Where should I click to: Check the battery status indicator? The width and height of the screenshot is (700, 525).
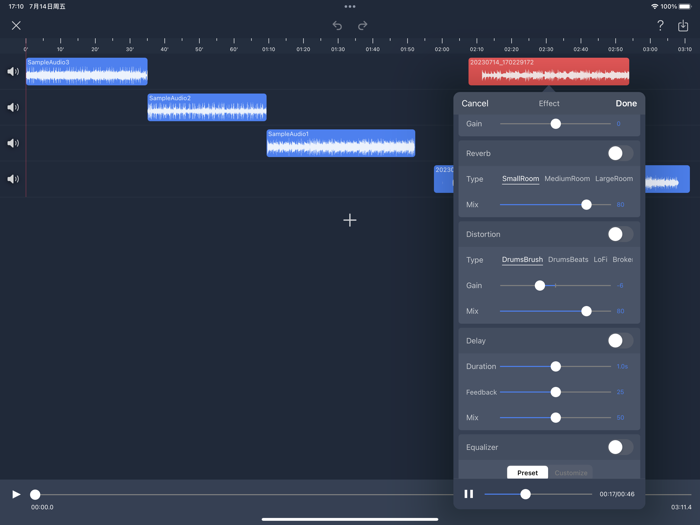685,7
